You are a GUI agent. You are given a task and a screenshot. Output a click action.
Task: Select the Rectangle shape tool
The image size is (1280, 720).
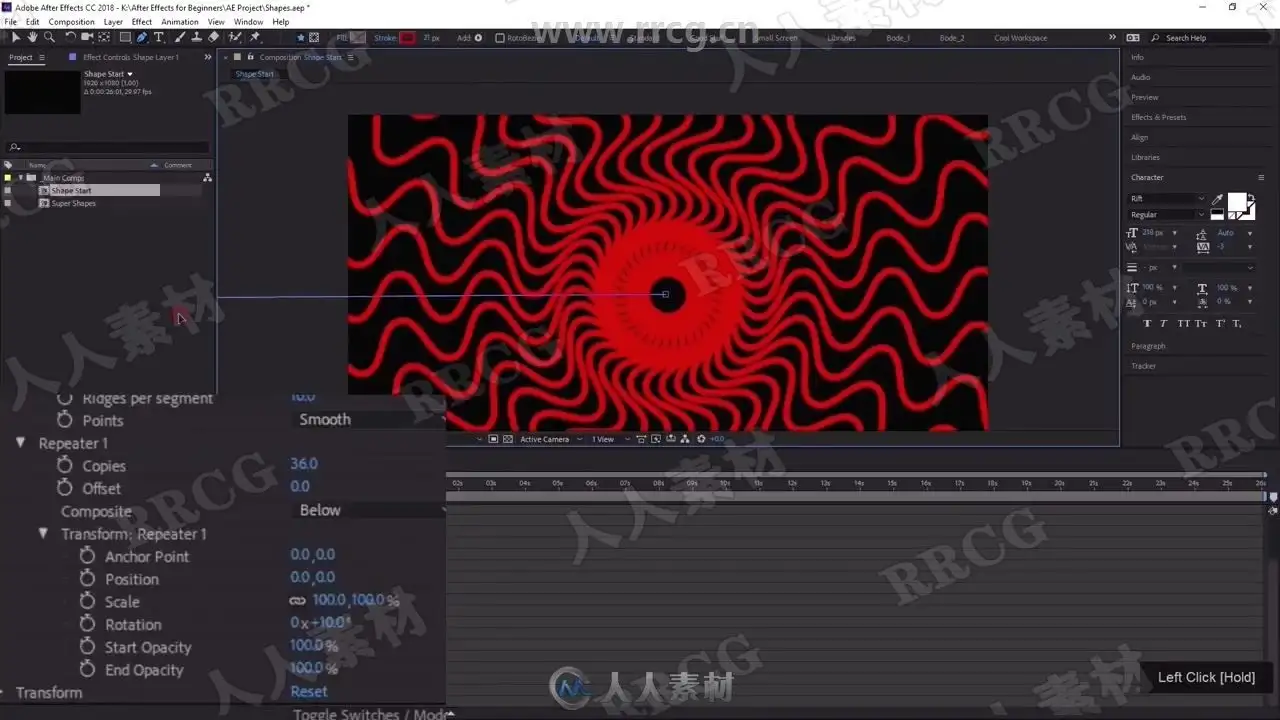pos(125,38)
